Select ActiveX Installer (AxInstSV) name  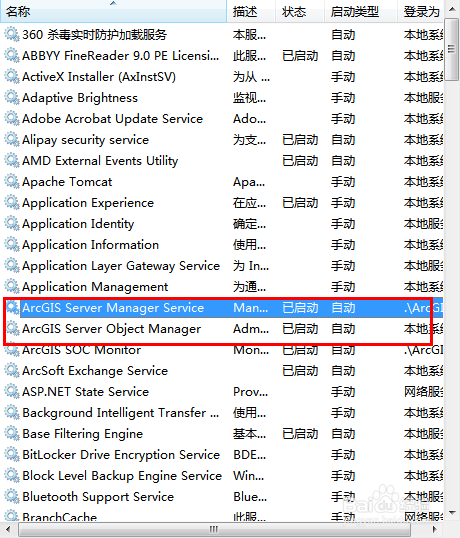pyautogui.click(x=99, y=77)
